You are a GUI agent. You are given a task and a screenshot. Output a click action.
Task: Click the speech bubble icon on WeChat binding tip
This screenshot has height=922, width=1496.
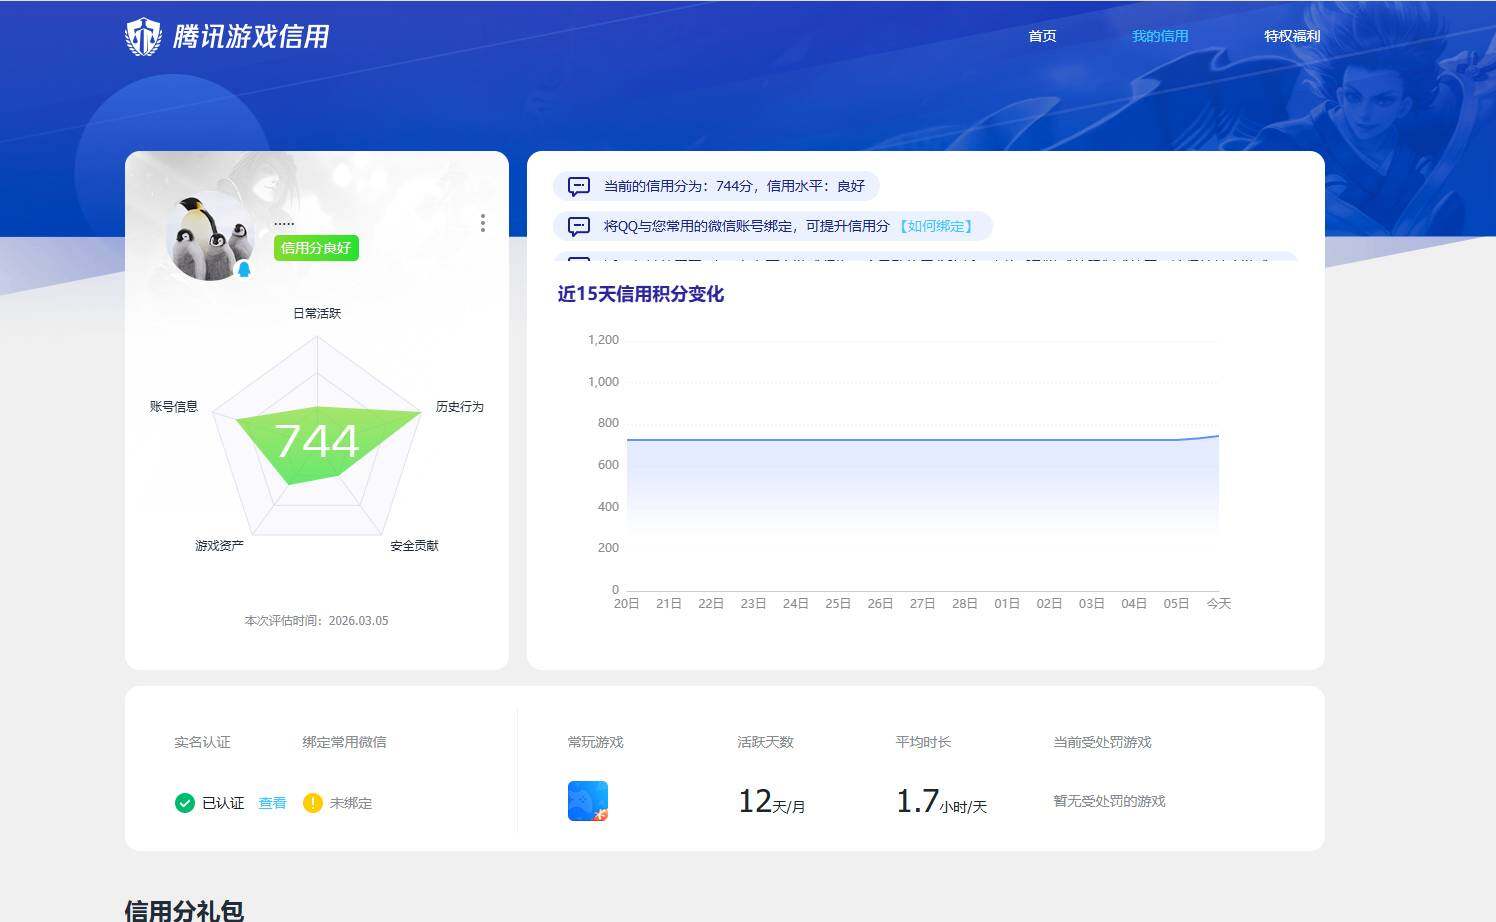tap(578, 226)
